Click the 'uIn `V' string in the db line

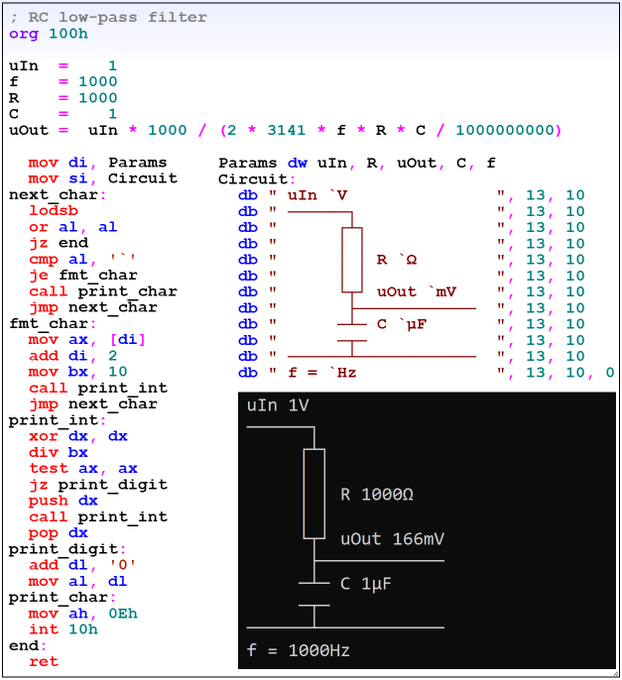point(318,196)
